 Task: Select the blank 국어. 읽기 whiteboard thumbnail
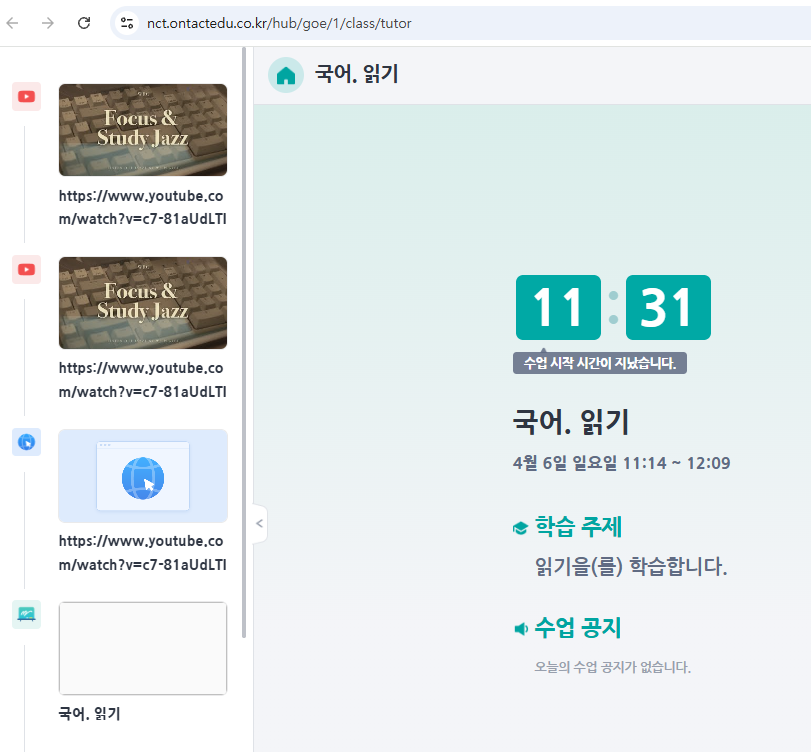[143, 648]
